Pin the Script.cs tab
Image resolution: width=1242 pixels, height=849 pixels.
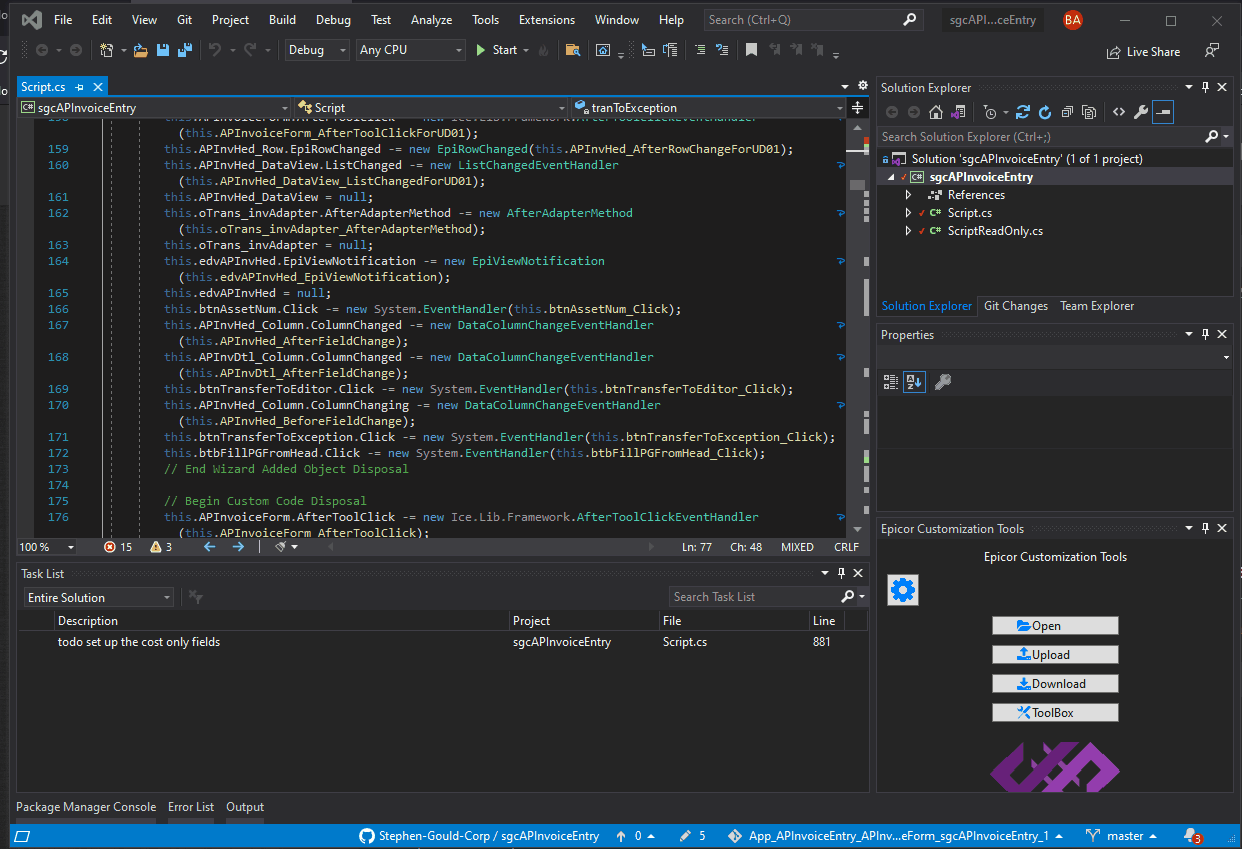point(80,88)
